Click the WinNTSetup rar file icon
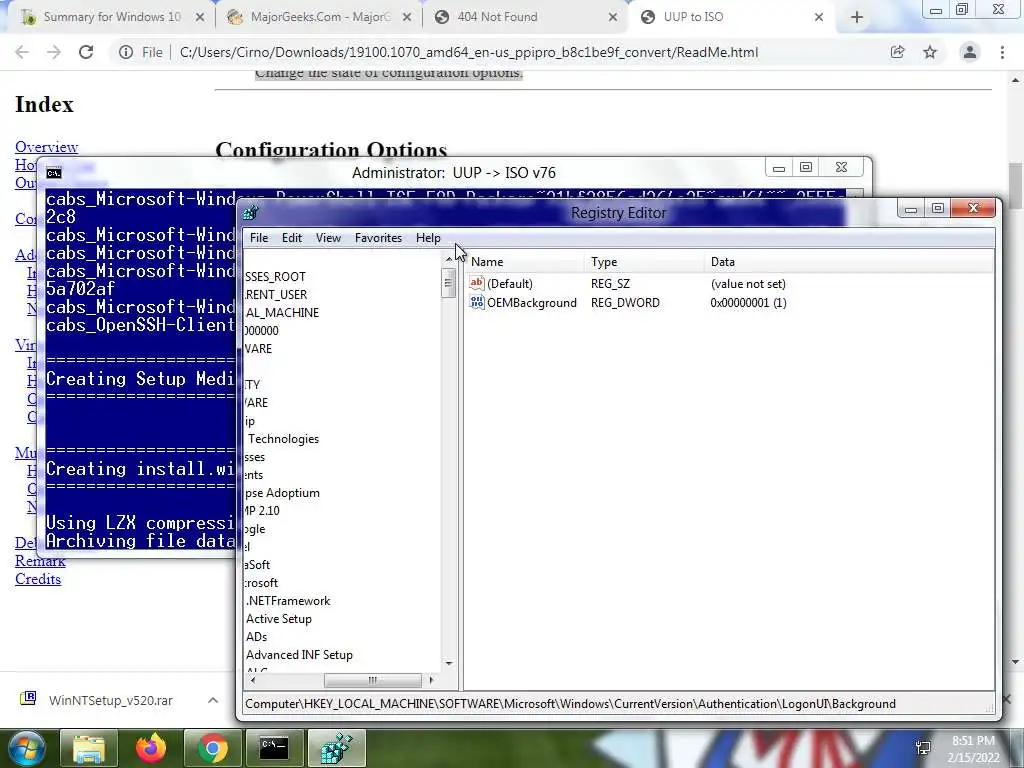Viewport: 1024px width, 768px height. click(x=28, y=699)
